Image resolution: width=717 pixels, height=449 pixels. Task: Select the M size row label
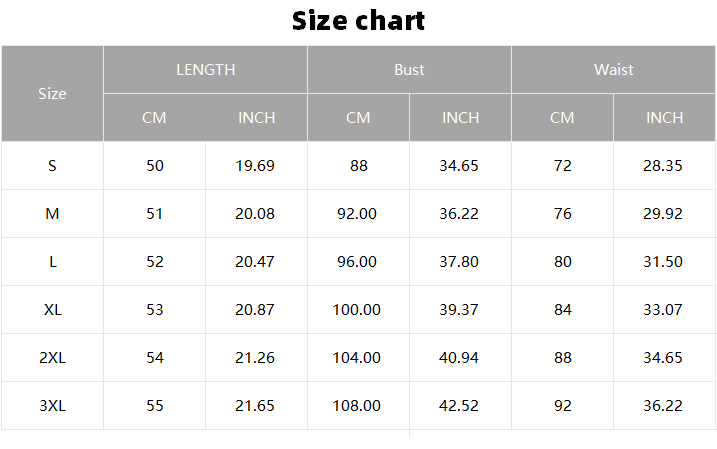52,214
